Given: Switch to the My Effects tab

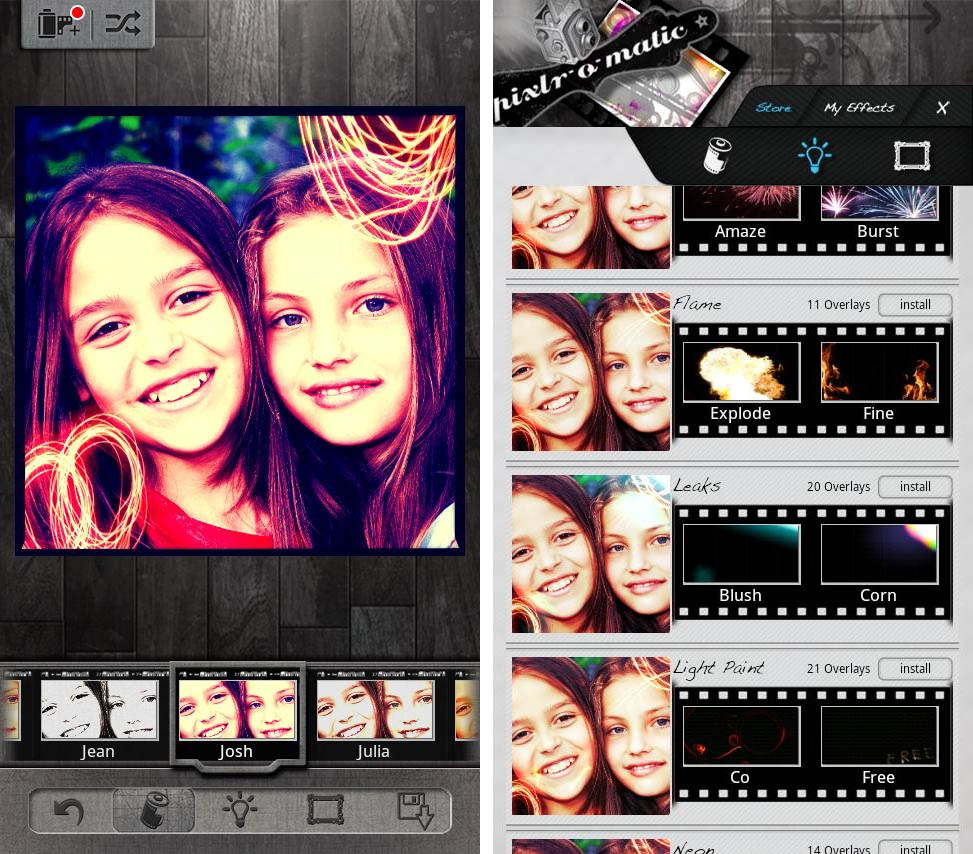Looking at the screenshot, I should pyautogui.click(x=859, y=108).
